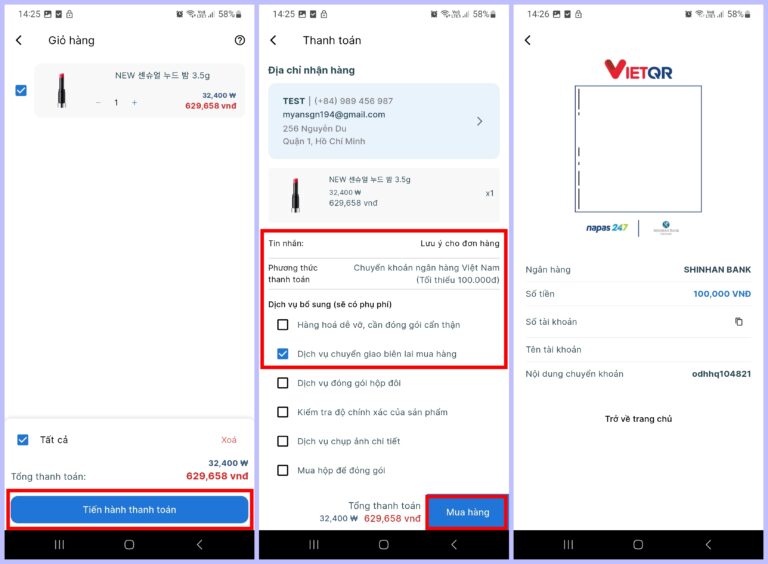Open the Tin nhắn order note field
The image size is (768, 564).
coord(384,243)
